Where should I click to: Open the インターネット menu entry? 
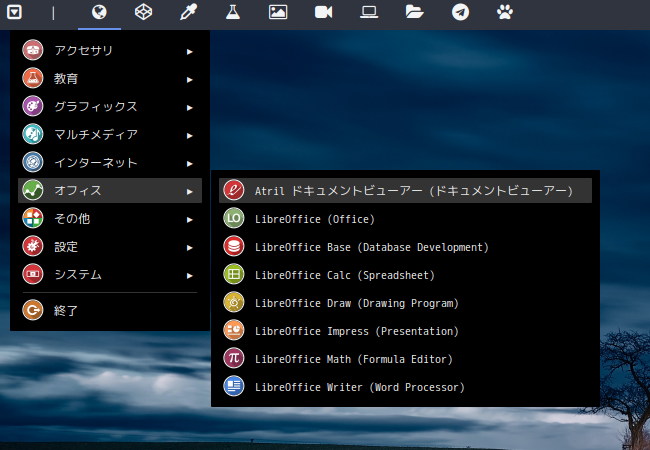click(x=110, y=162)
